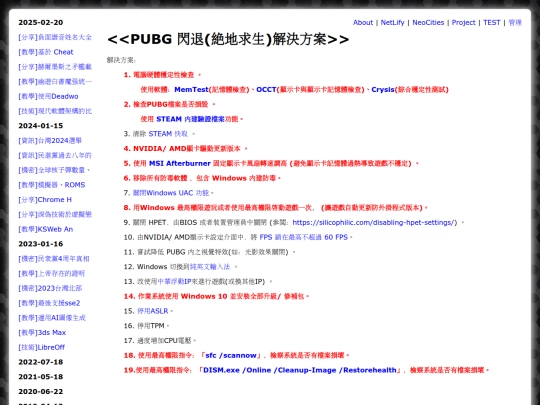This screenshot has width=540, height=405.
Task: Open the 停用ASLR link
Action: 153,311
